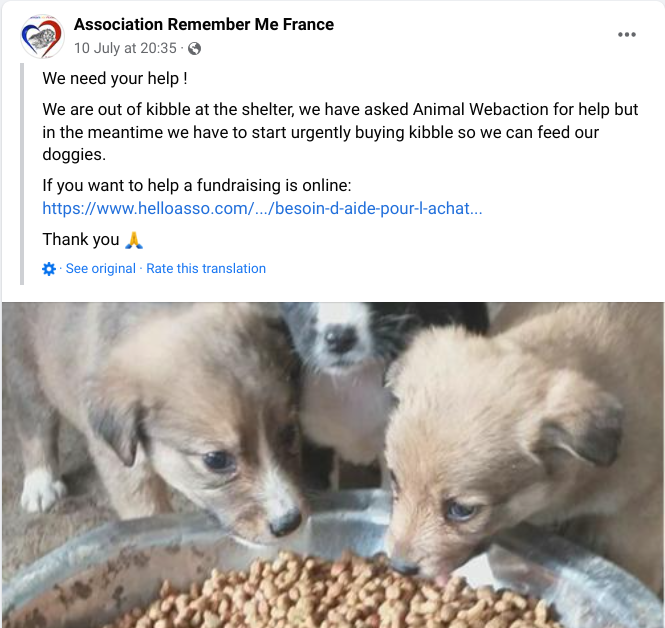Click the "If you want to help" line

click(x=197, y=185)
